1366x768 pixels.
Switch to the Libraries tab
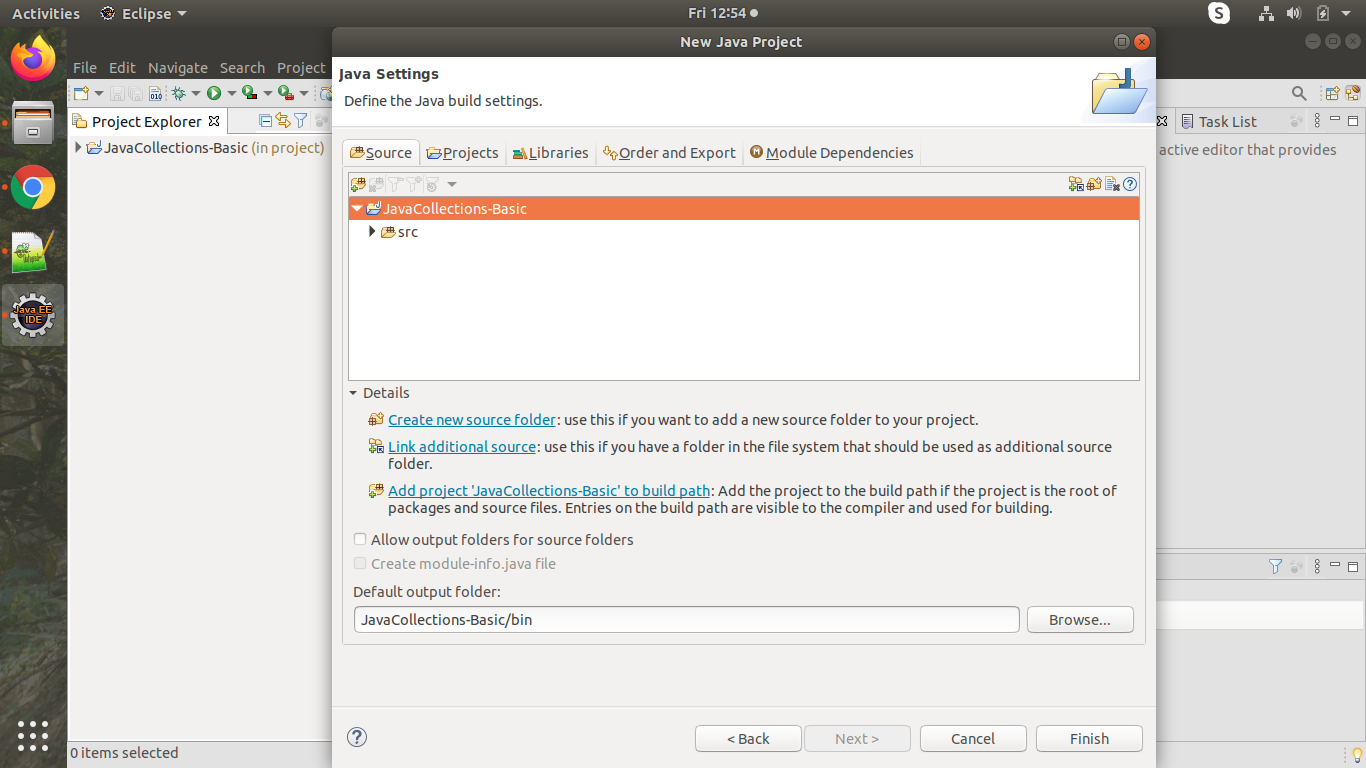tap(550, 153)
